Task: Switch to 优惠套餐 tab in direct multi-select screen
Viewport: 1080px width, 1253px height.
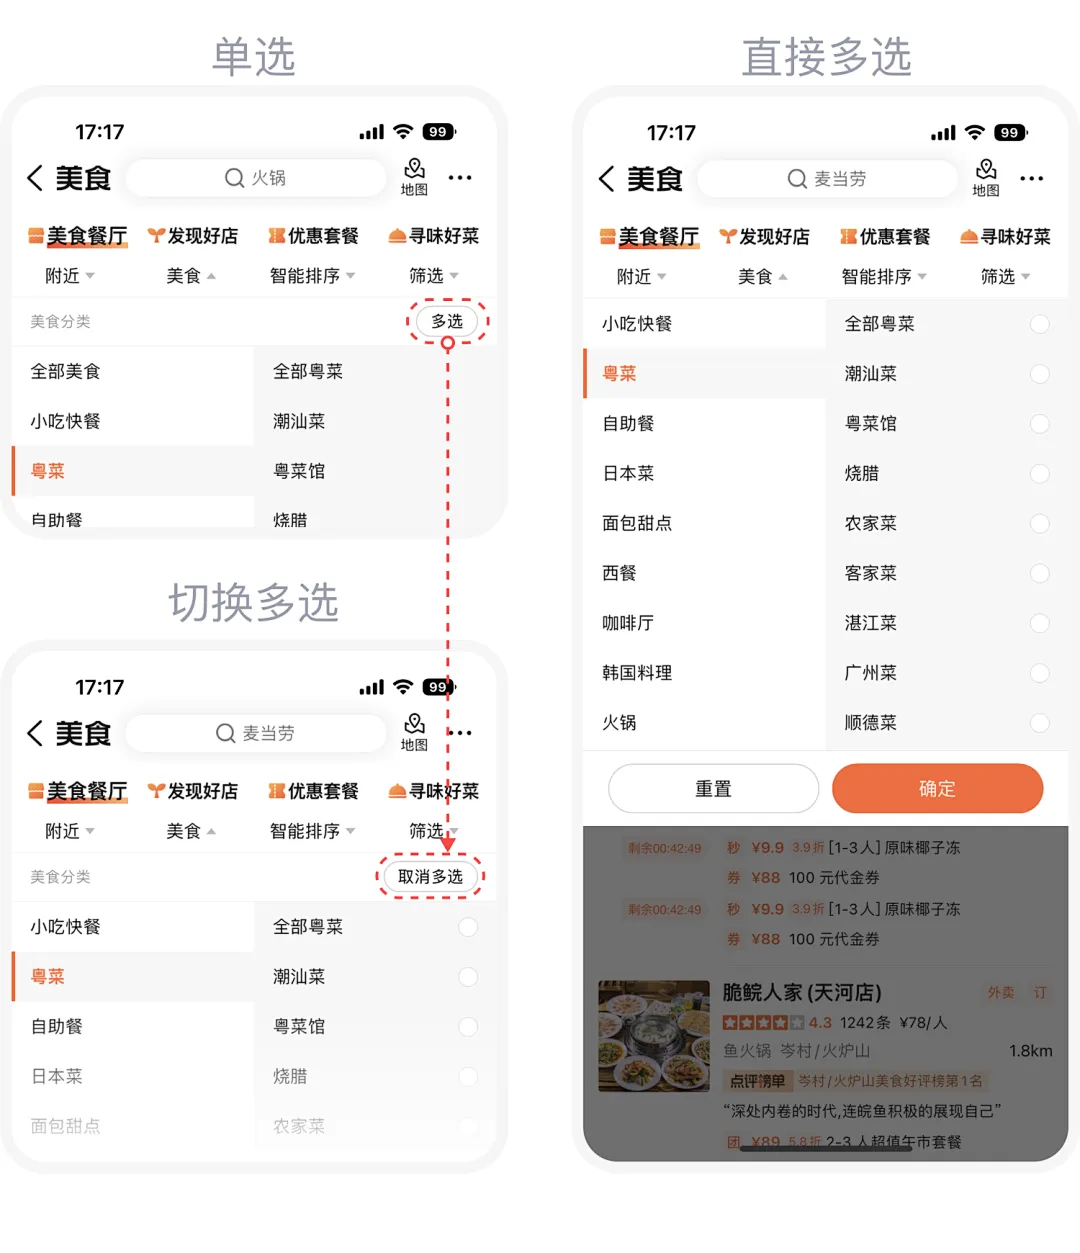Action: [885, 237]
